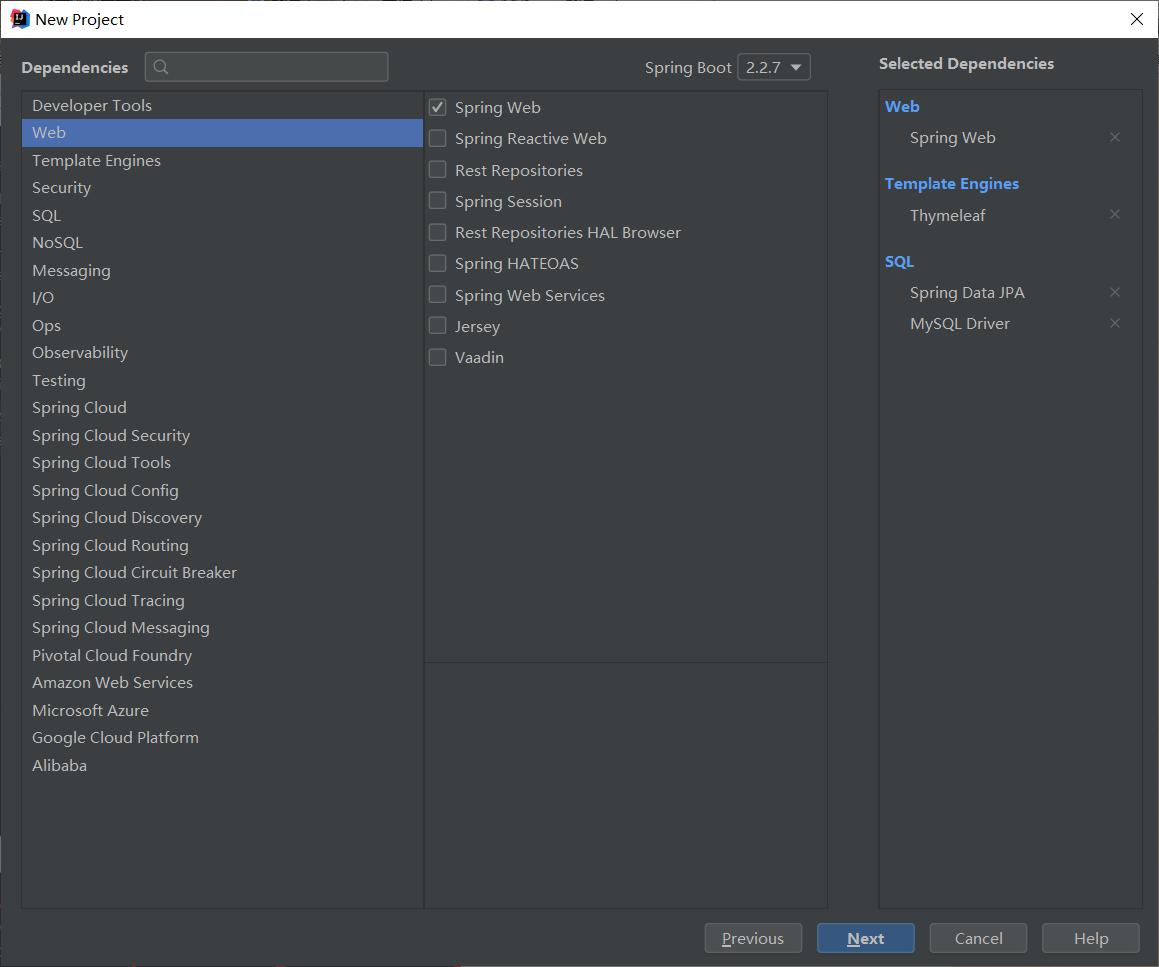Remove Spring Web from selected dependencies

(x=1115, y=138)
